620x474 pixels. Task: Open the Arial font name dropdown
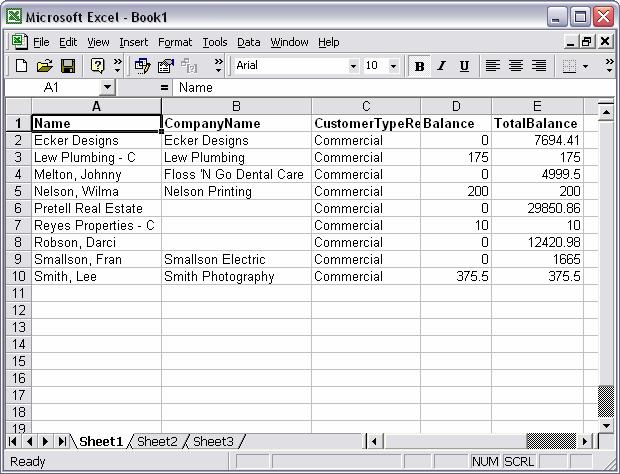[x=353, y=66]
